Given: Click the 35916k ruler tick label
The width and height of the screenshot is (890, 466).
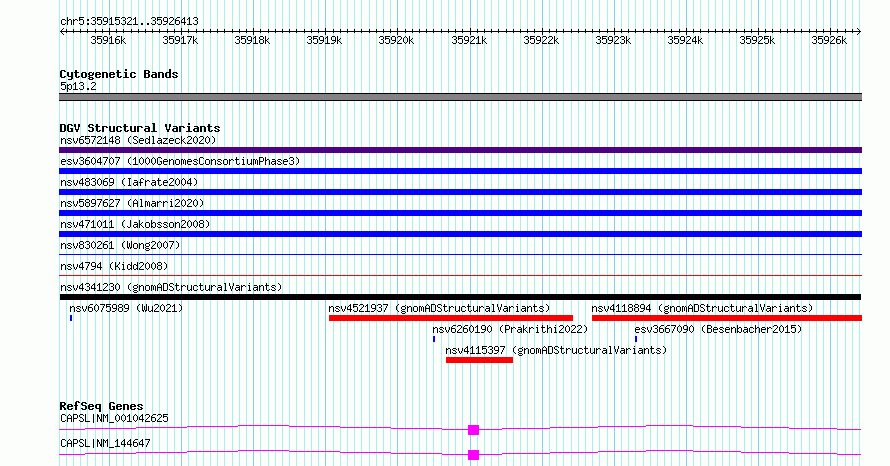Looking at the screenshot, I should [108, 40].
